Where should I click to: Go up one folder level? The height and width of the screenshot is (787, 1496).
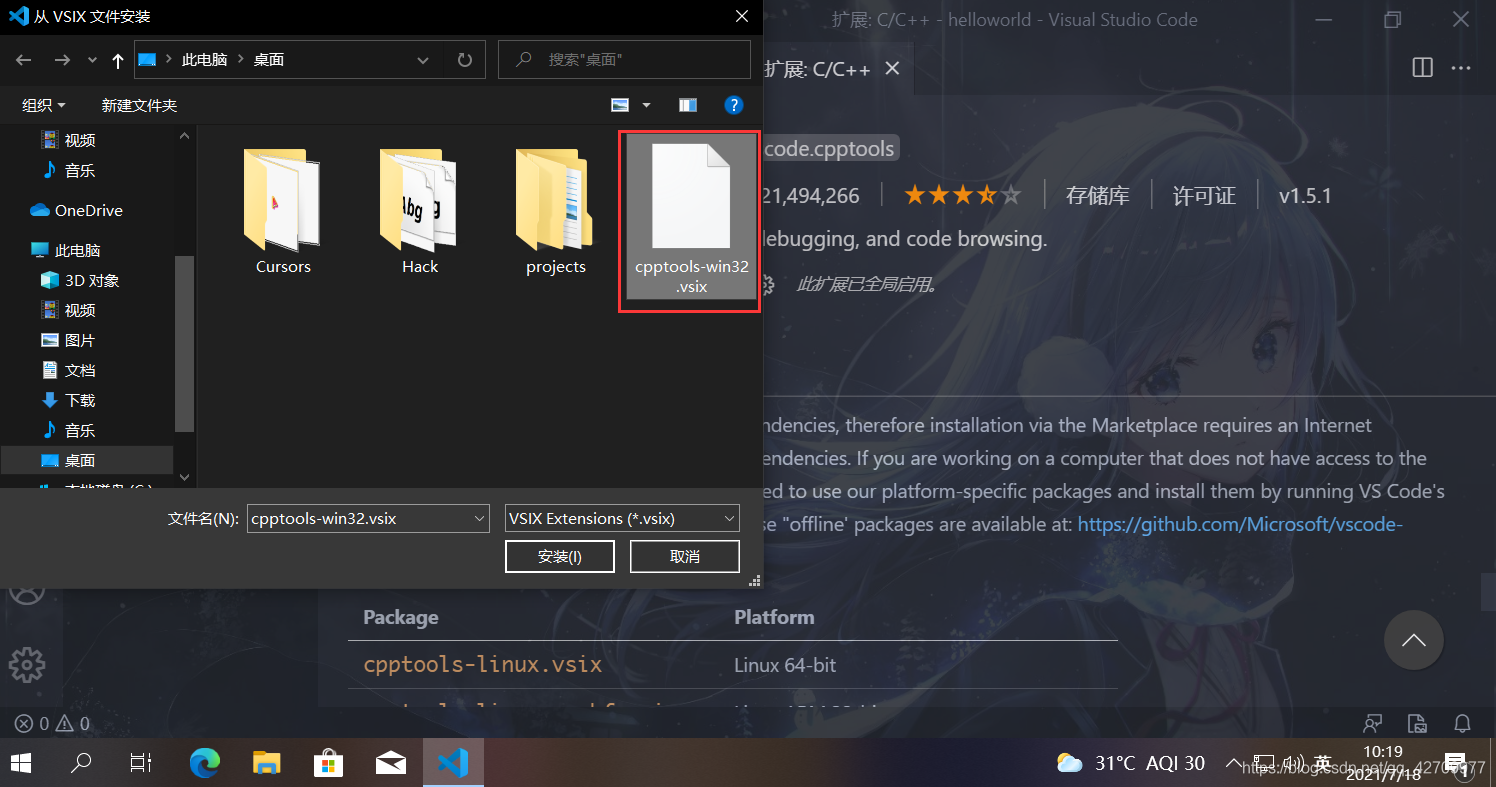tap(118, 60)
